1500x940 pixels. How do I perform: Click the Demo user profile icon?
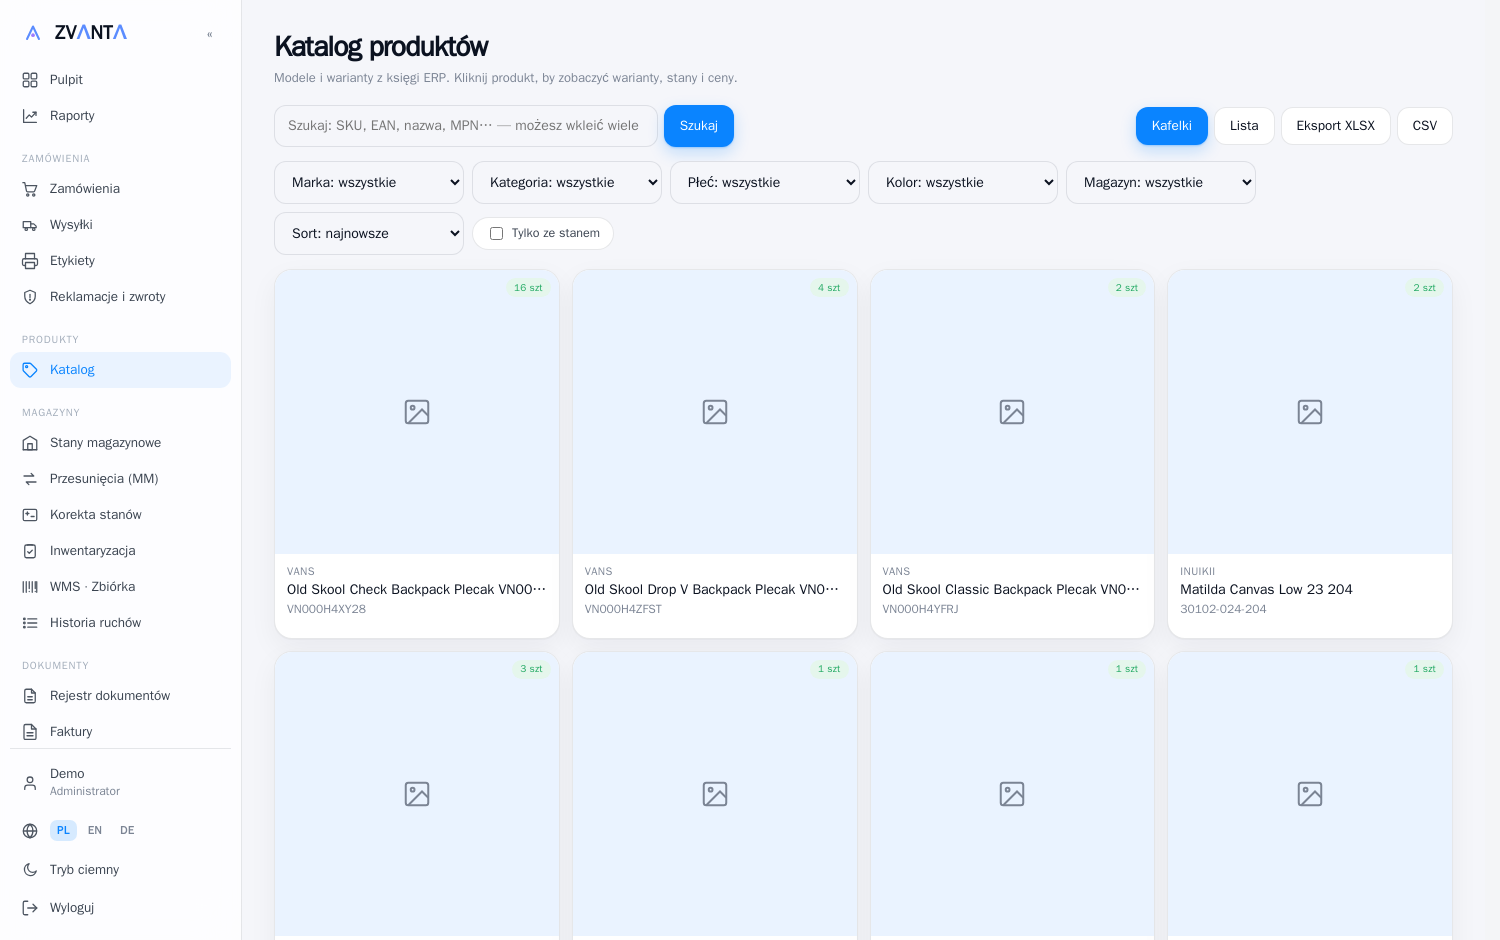[30, 782]
